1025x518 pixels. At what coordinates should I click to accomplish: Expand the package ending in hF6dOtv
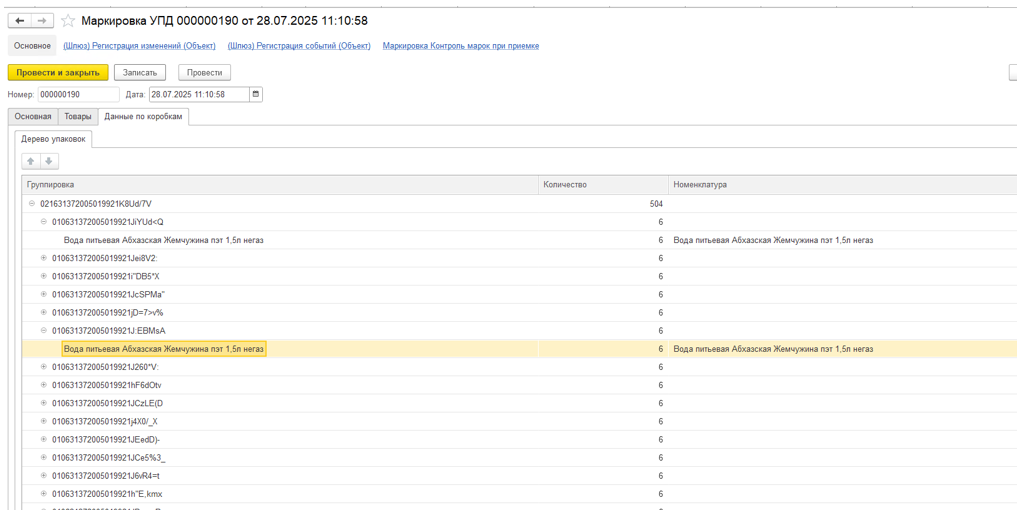[44, 385]
